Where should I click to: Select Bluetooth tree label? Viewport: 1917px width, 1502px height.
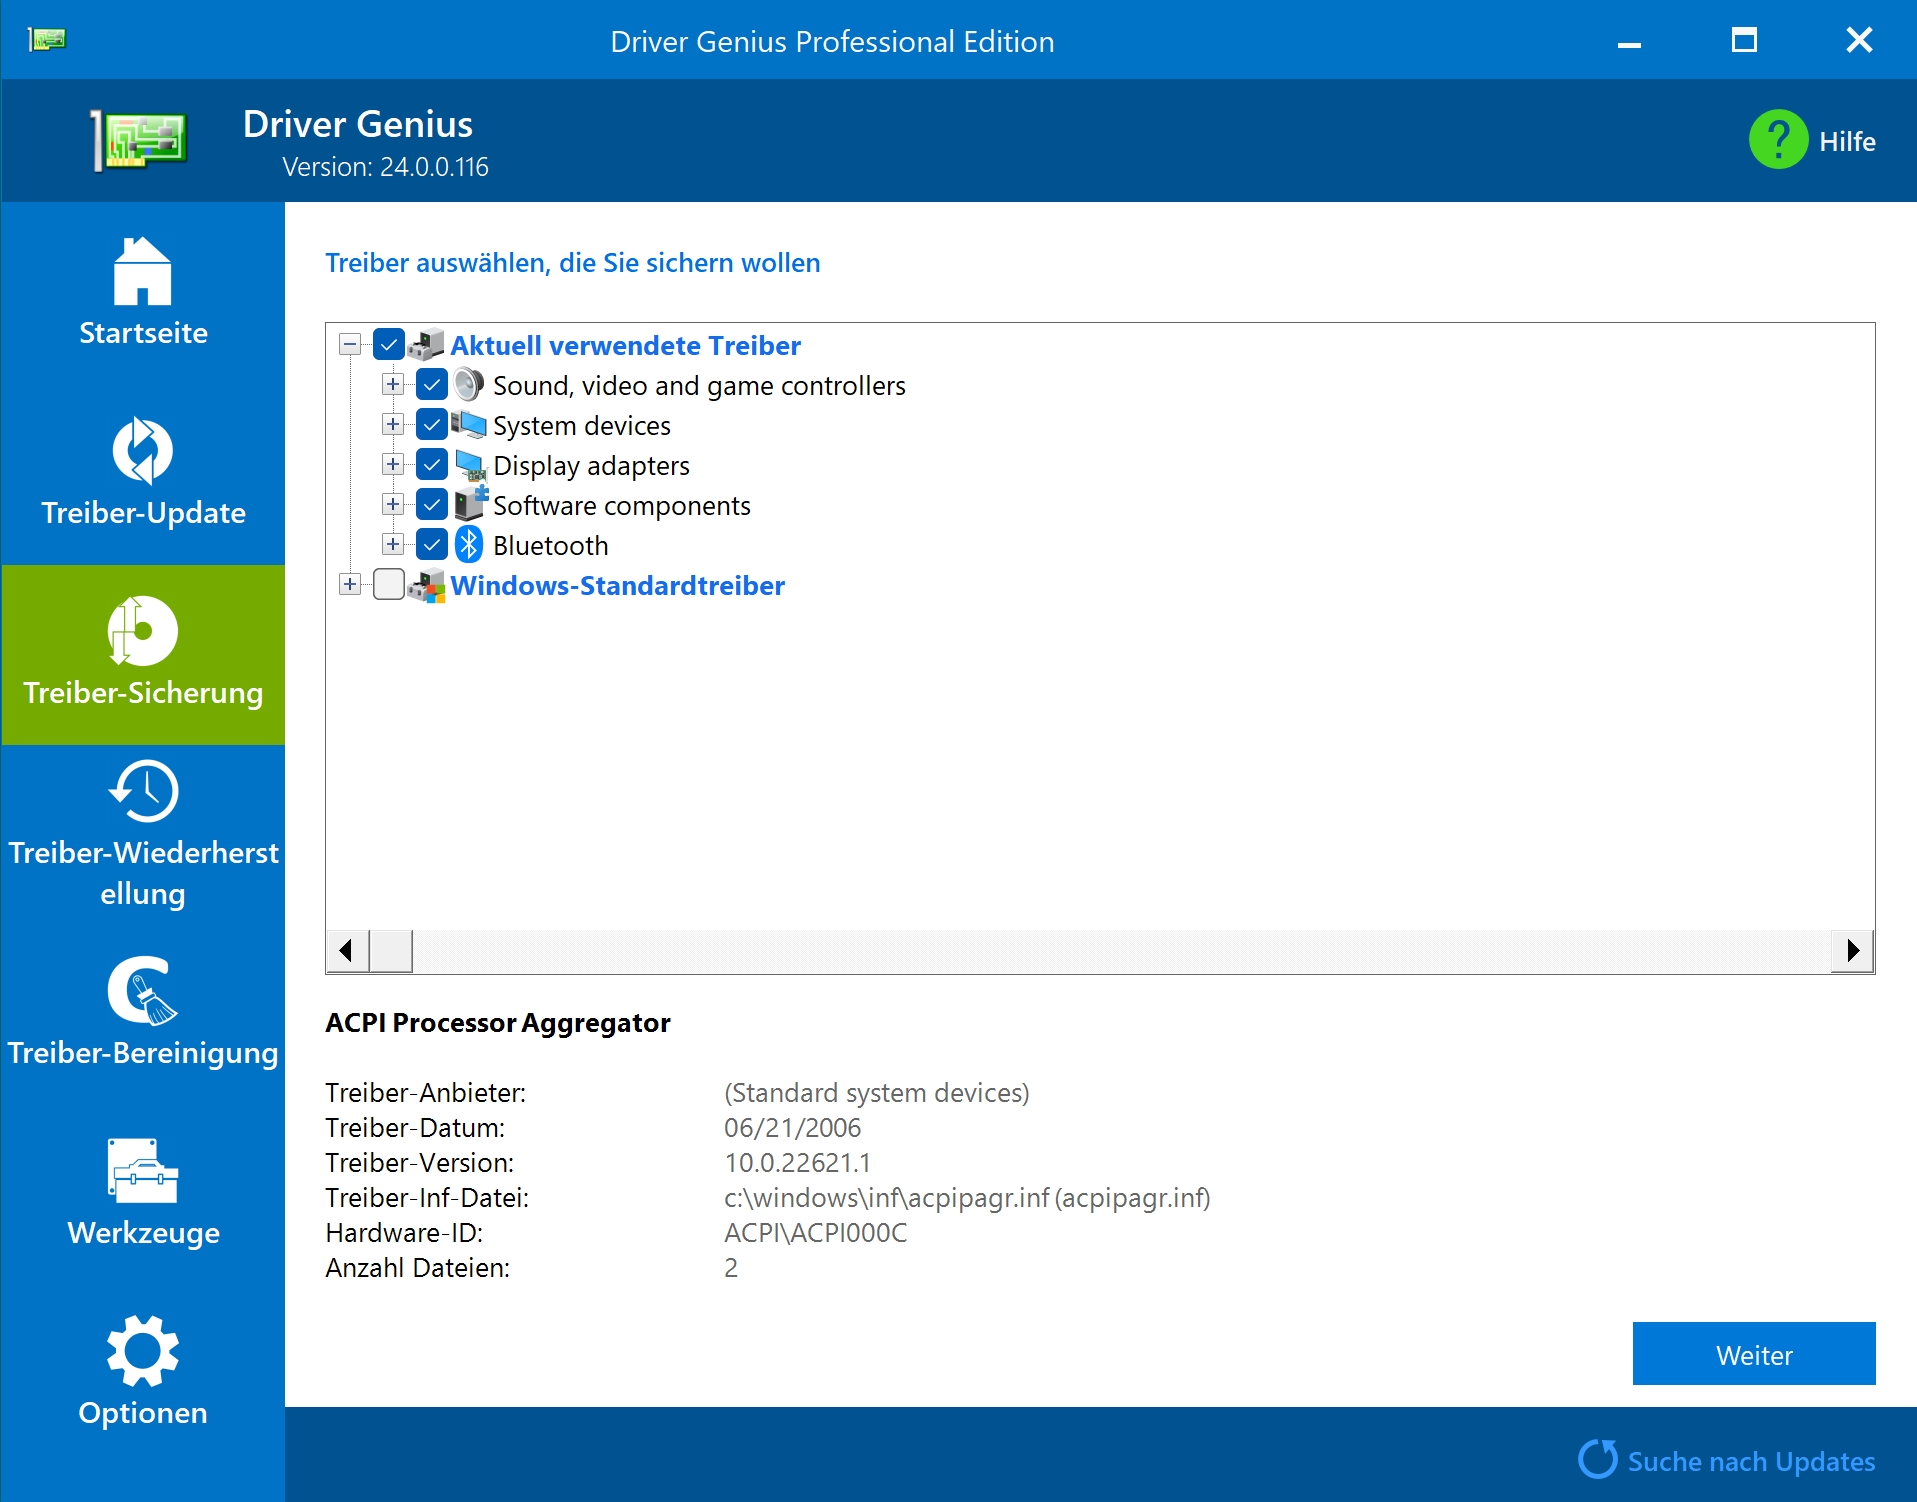550,545
